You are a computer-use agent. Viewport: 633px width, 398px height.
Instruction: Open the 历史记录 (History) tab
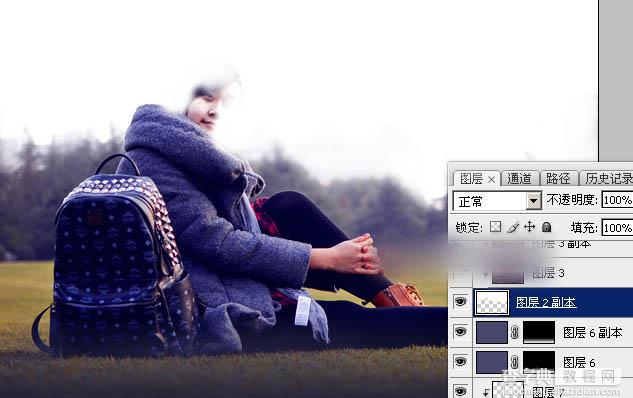[x=608, y=178]
